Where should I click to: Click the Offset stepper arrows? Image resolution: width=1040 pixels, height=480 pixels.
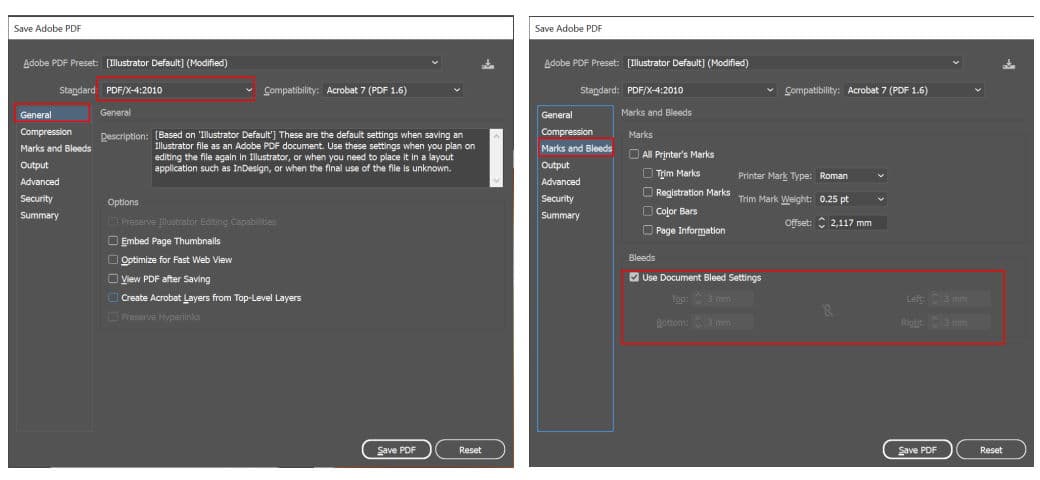(821, 223)
